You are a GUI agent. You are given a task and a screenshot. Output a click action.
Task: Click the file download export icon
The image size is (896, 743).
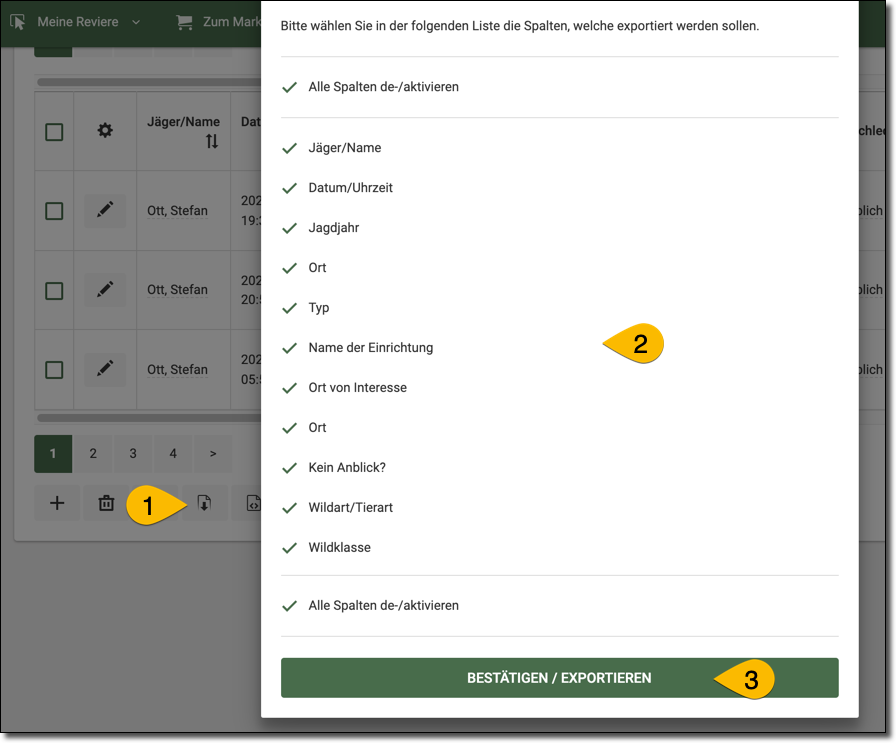[204, 504]
